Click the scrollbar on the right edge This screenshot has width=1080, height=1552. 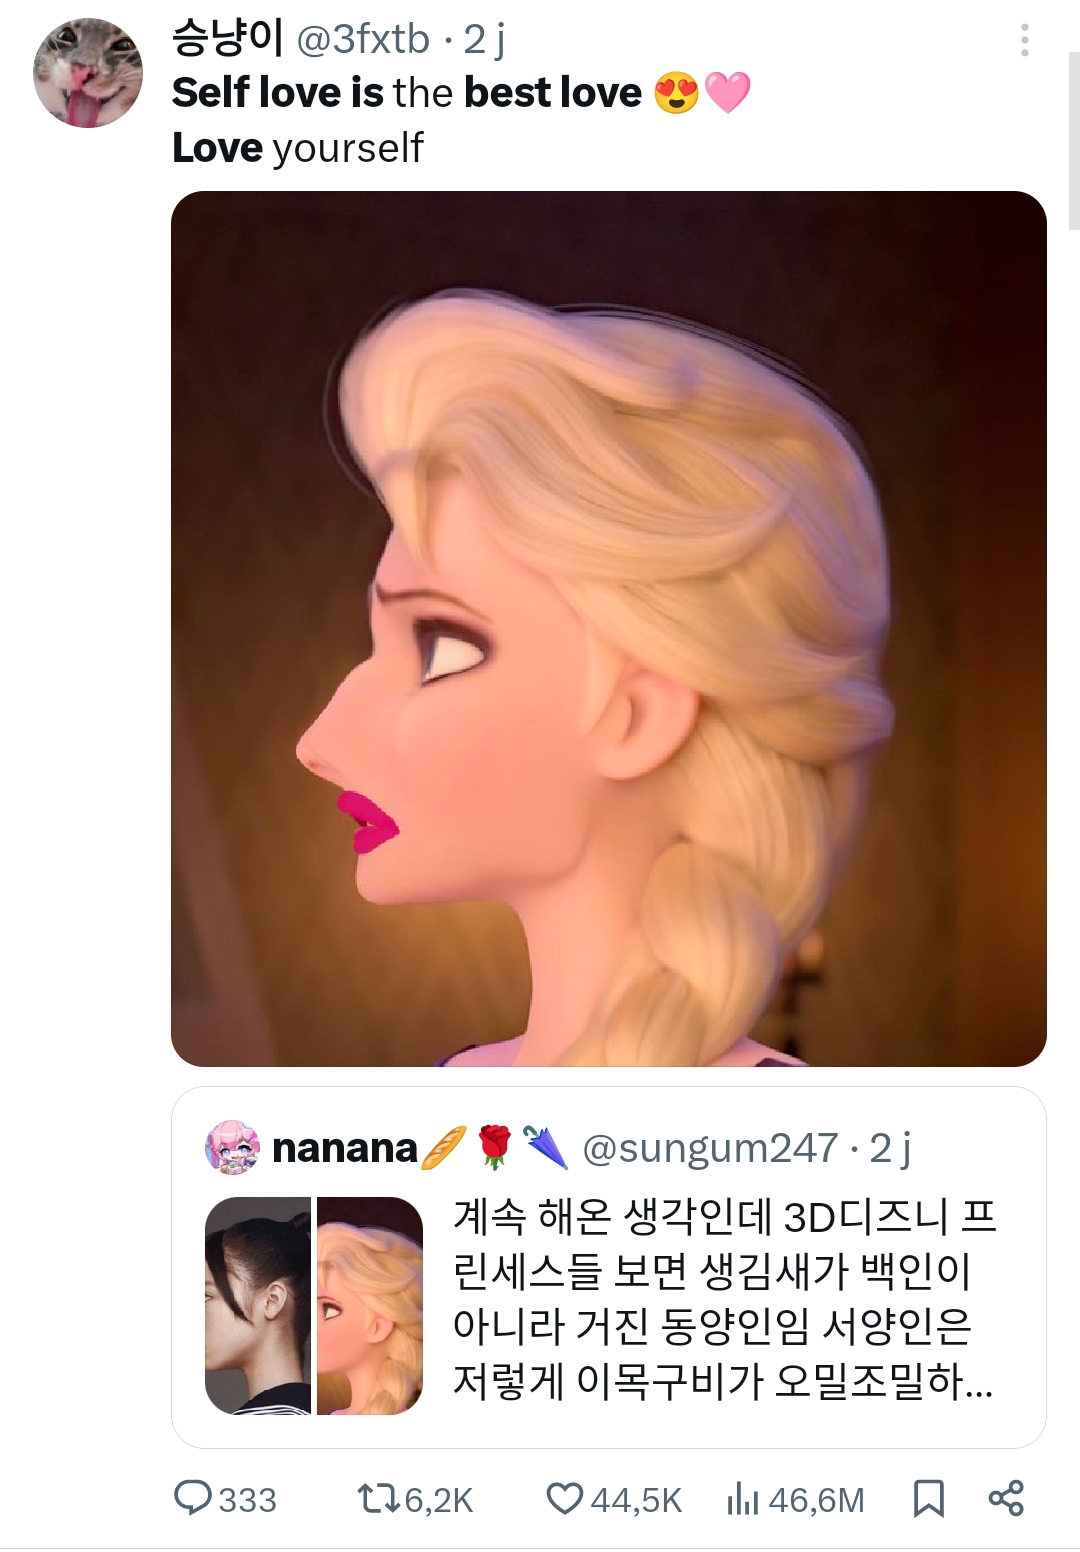point(1074,140)
